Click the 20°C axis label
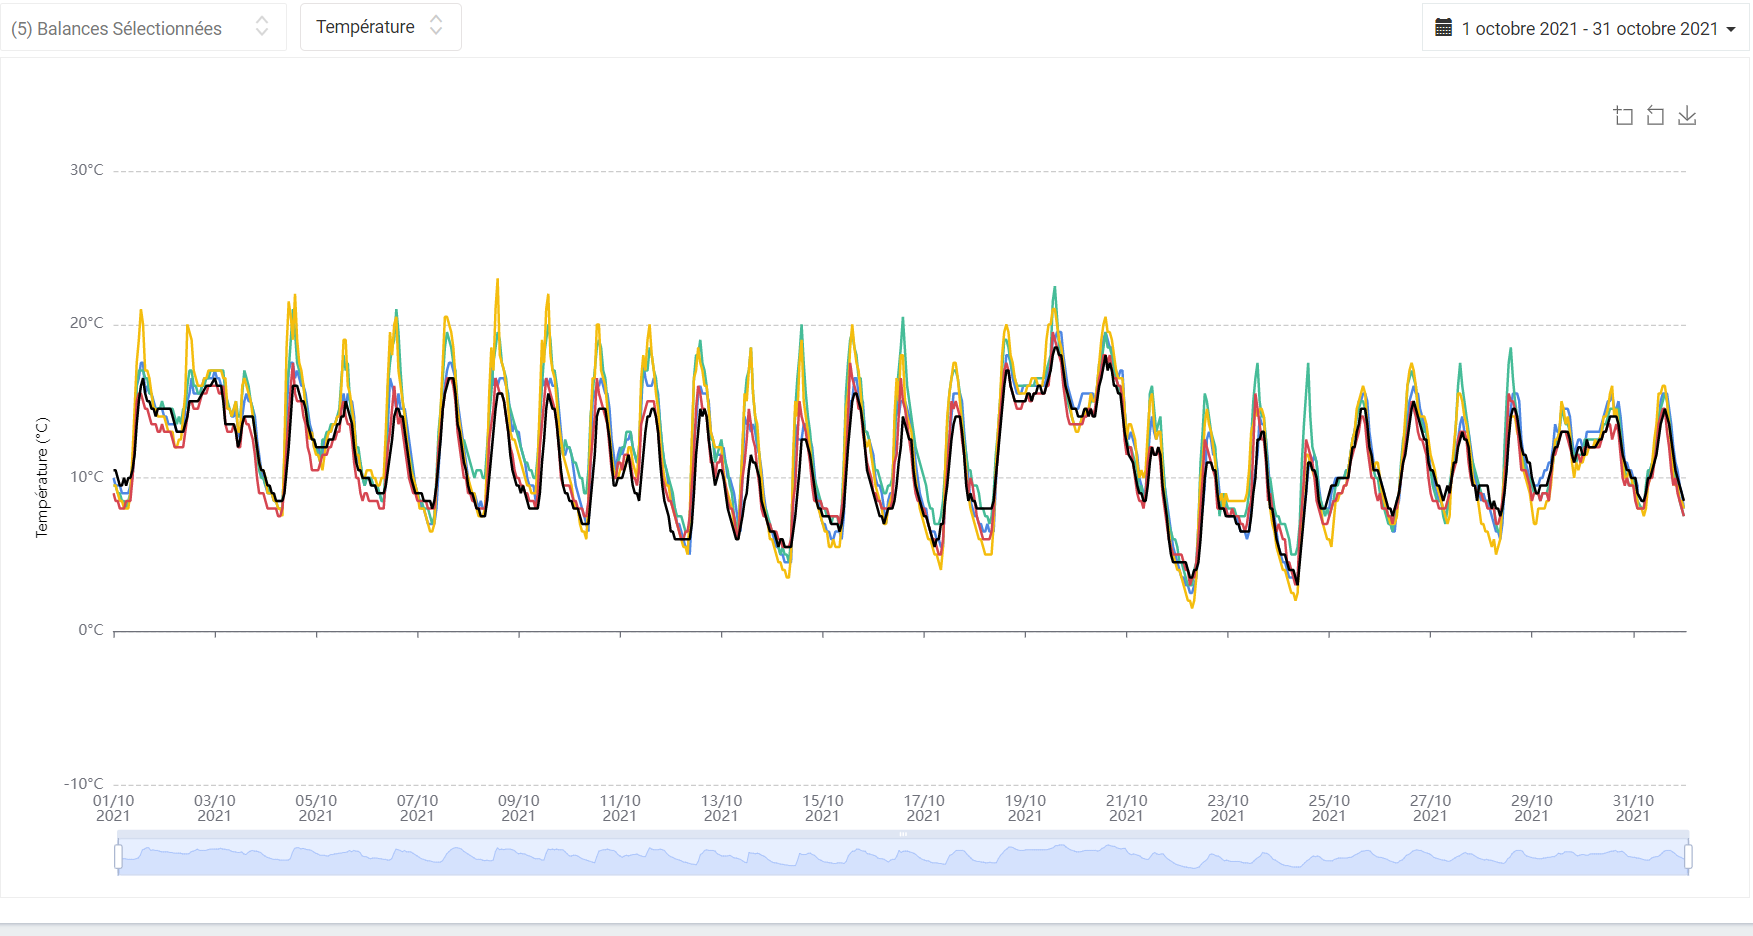Screen dimensions: 1753x936 click(86, 323)
